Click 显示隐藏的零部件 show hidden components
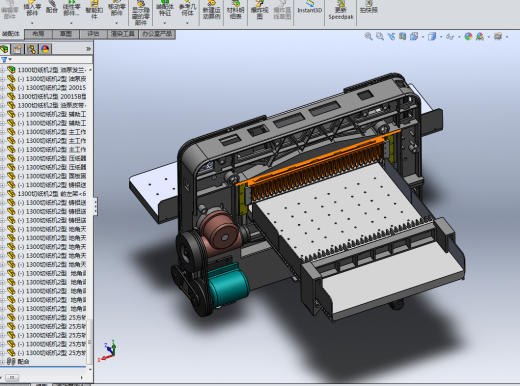 click(141, 13)
